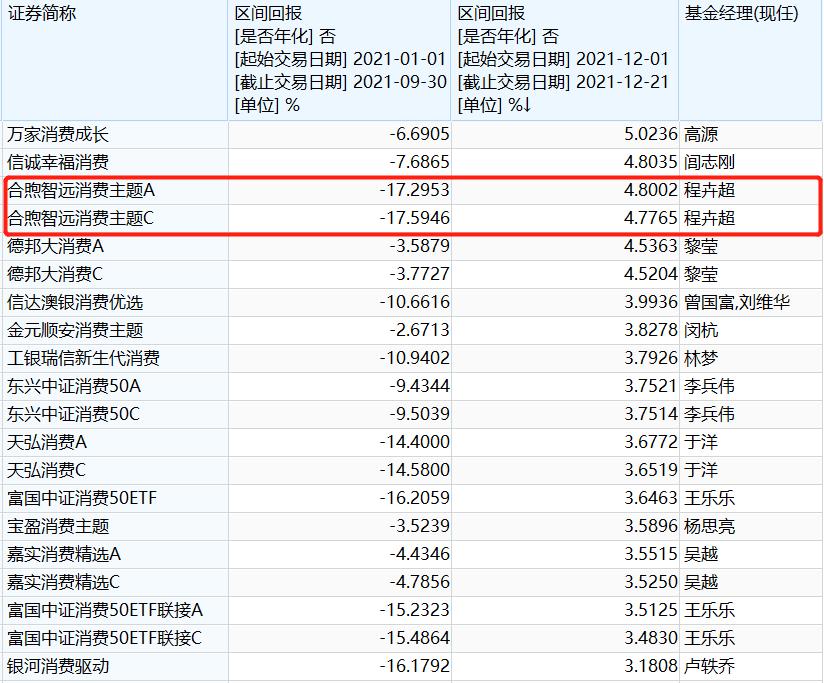This screenshot has height=683, width=824.
Task: Select the 天弘消费A fund name
Action: coord(47,442)
